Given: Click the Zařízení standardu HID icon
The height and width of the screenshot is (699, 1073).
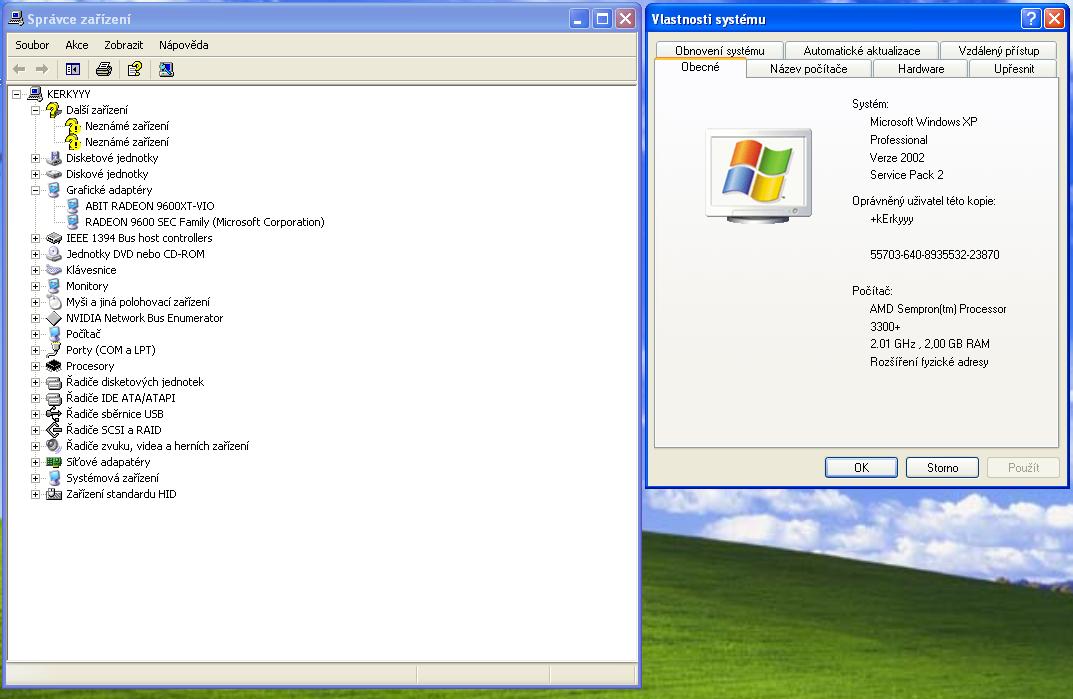Looking at the screenshot, I should coord(53,494).
